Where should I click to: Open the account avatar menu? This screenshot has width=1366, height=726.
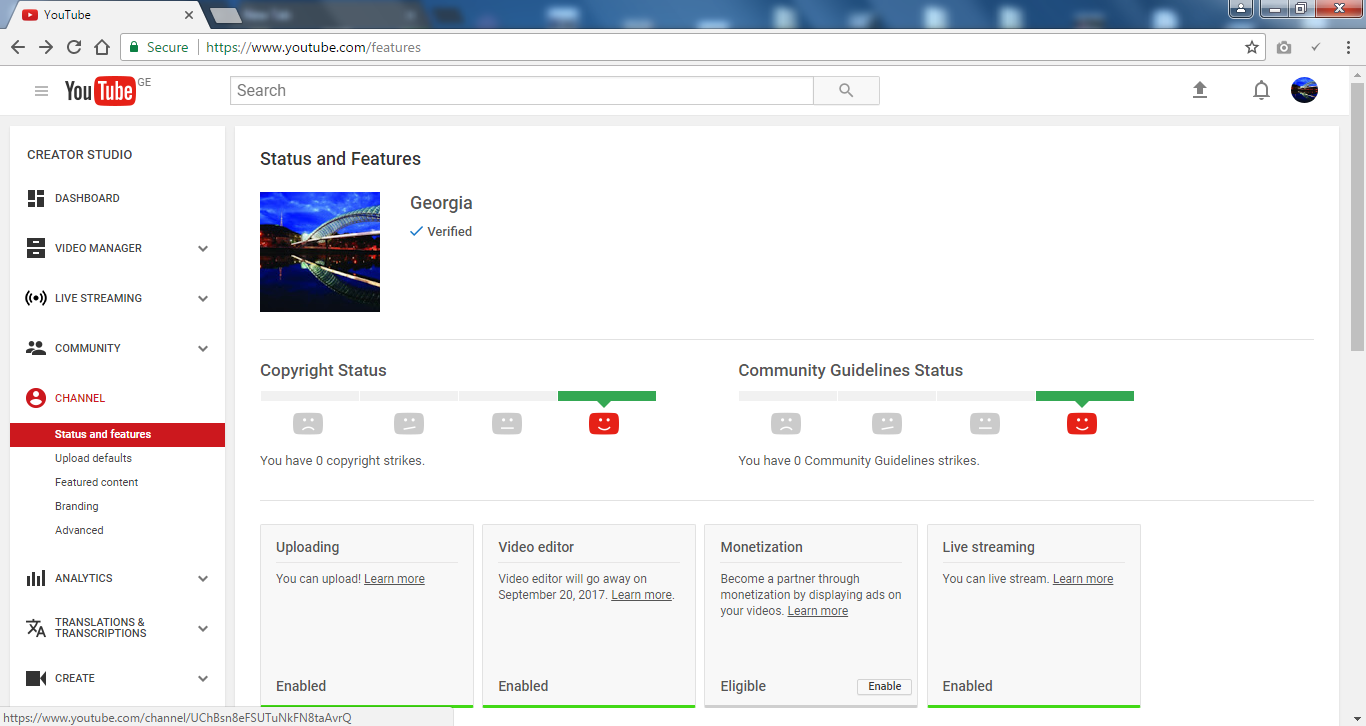pyautogui.click(x=1304, y=91)
